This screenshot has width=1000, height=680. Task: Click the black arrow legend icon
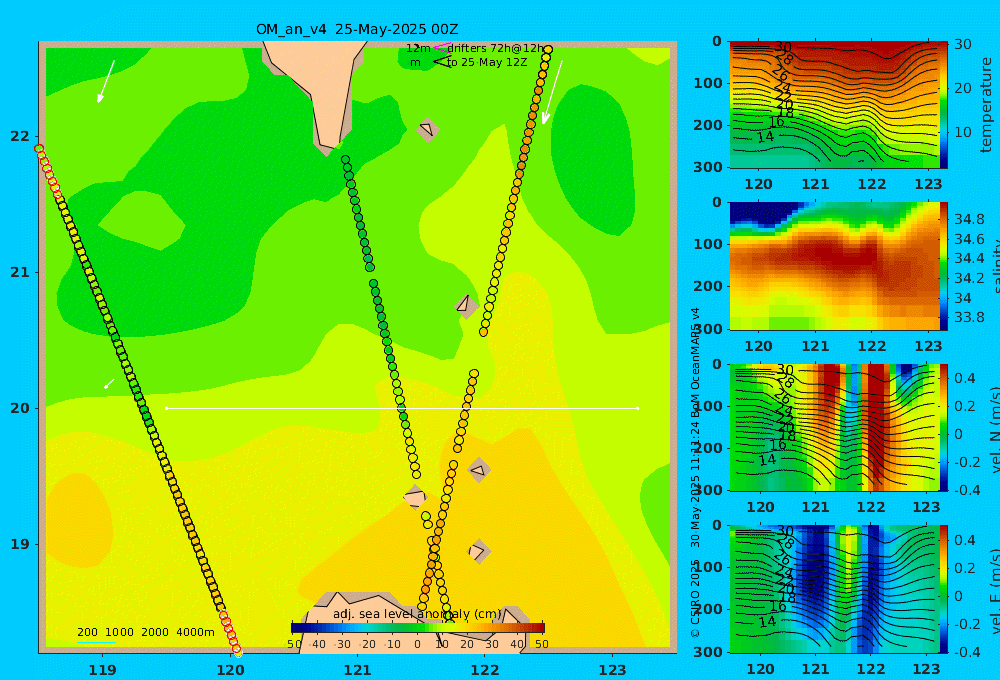coord(441,61)
